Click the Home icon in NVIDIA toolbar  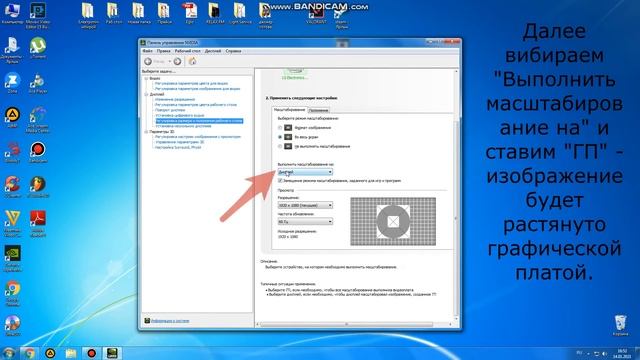192,61
